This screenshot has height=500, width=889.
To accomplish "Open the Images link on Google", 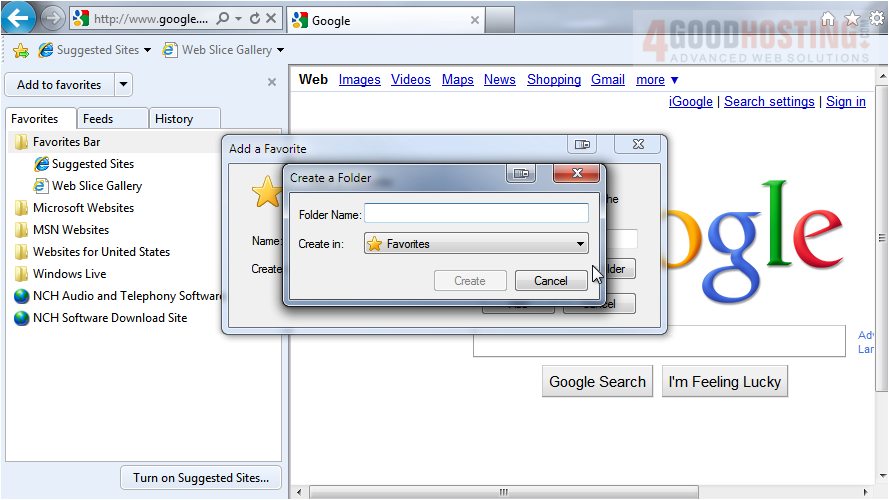I will click(359, 80).
